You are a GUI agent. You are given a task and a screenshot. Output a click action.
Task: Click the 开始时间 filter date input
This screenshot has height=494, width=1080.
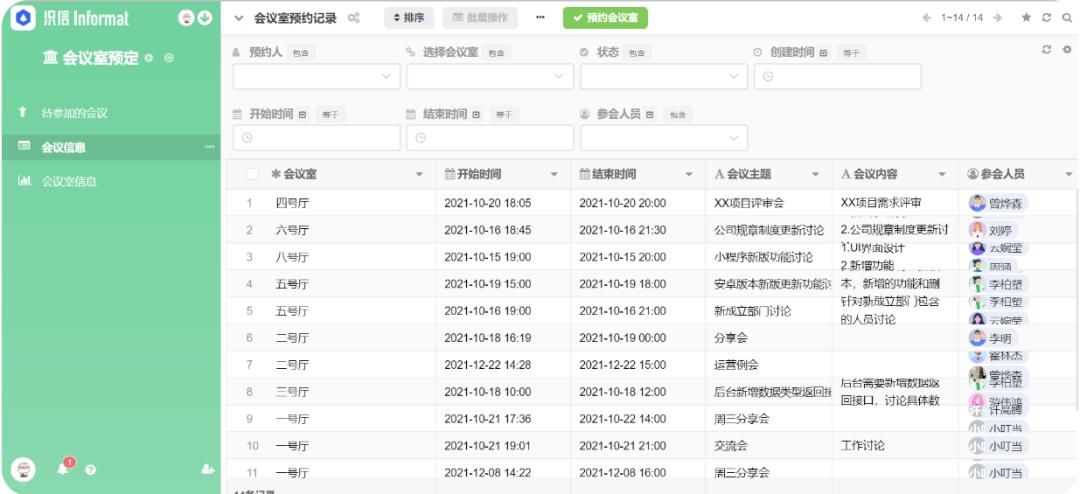coord(317,138)
